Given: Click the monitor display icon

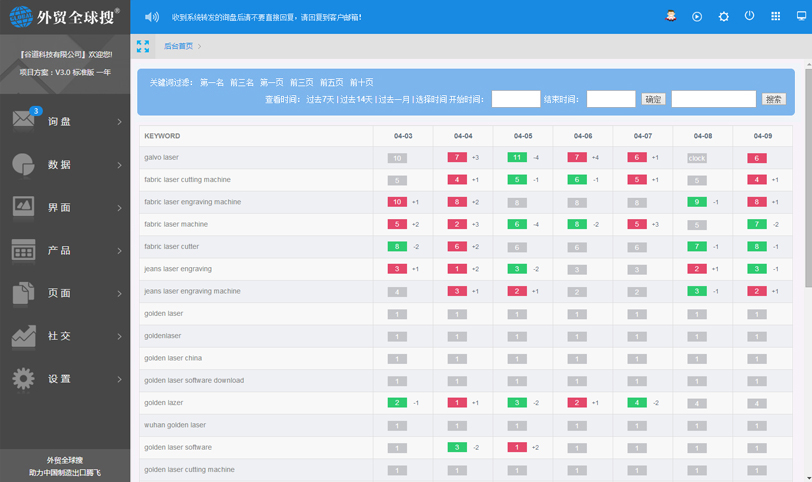Looking at the screenshot, I should tap(800, 17).
